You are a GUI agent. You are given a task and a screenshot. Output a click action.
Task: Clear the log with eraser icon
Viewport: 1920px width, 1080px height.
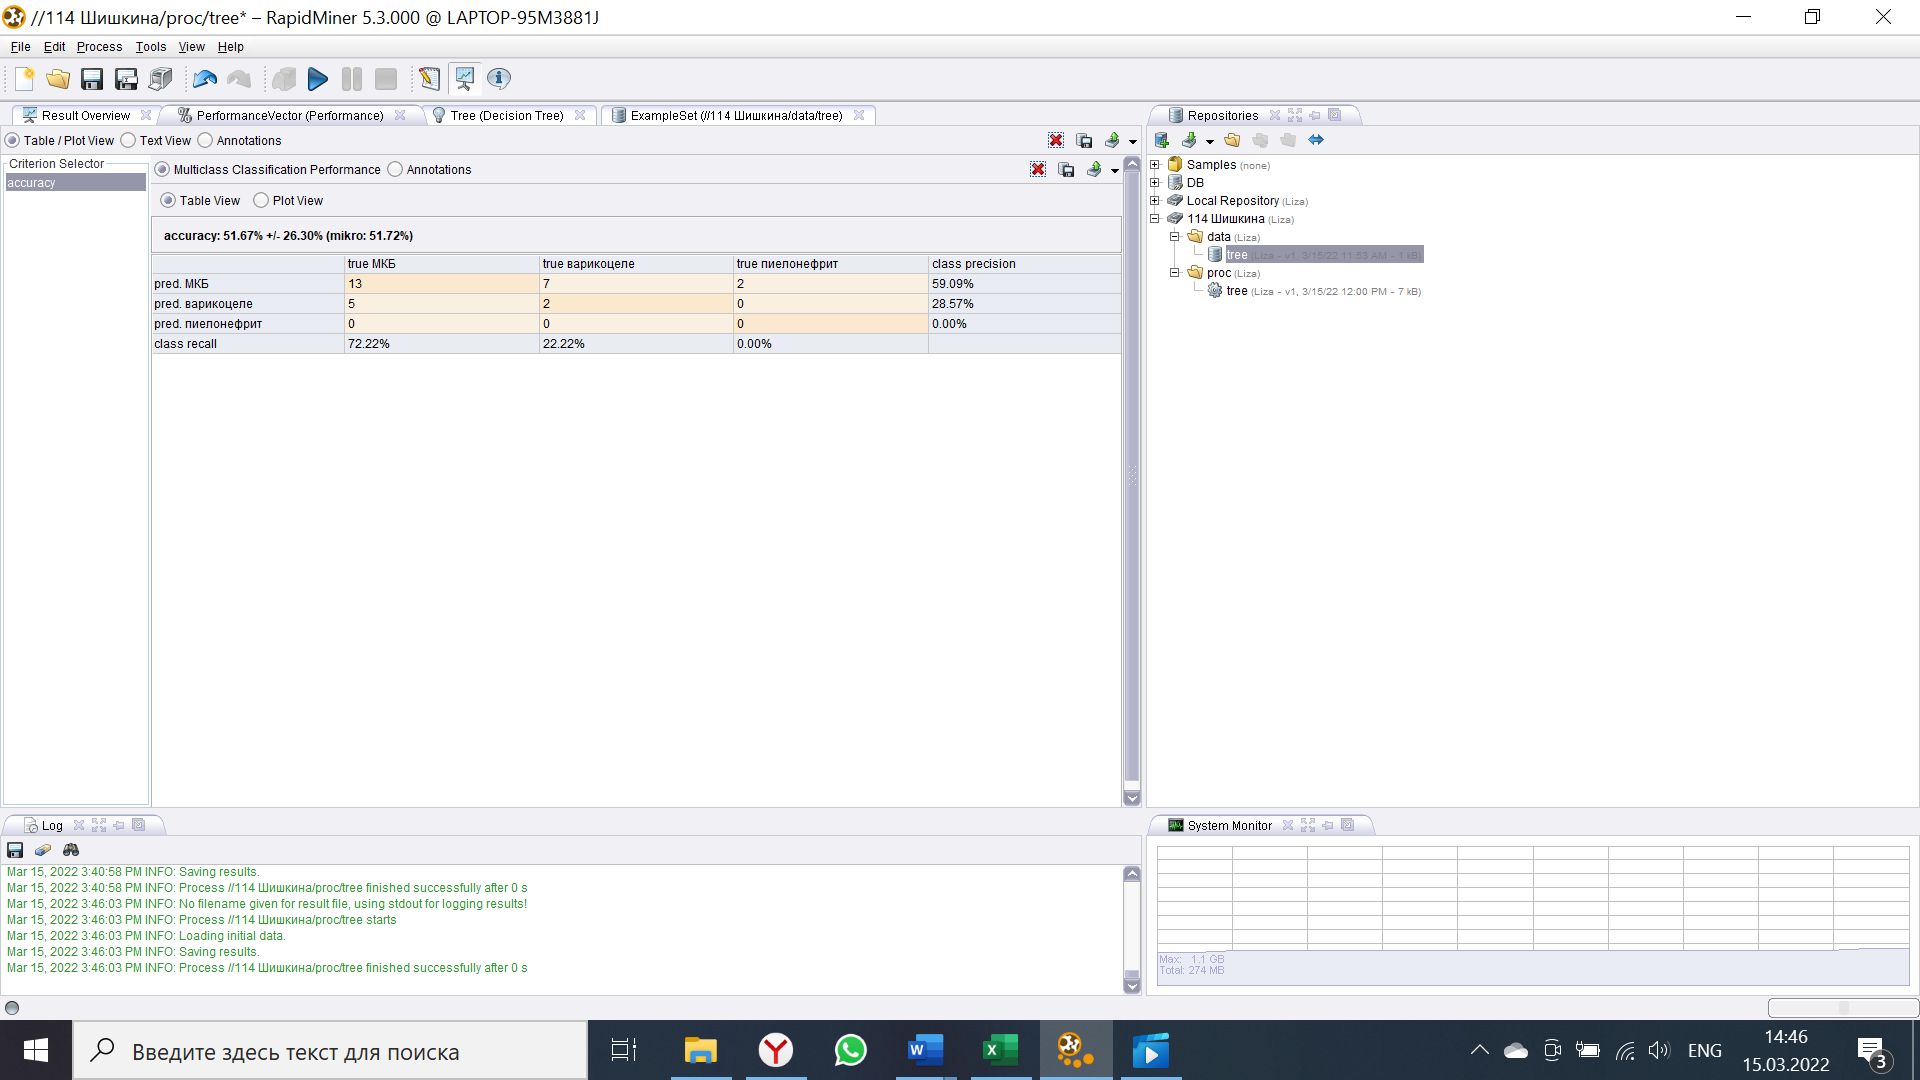43,850
